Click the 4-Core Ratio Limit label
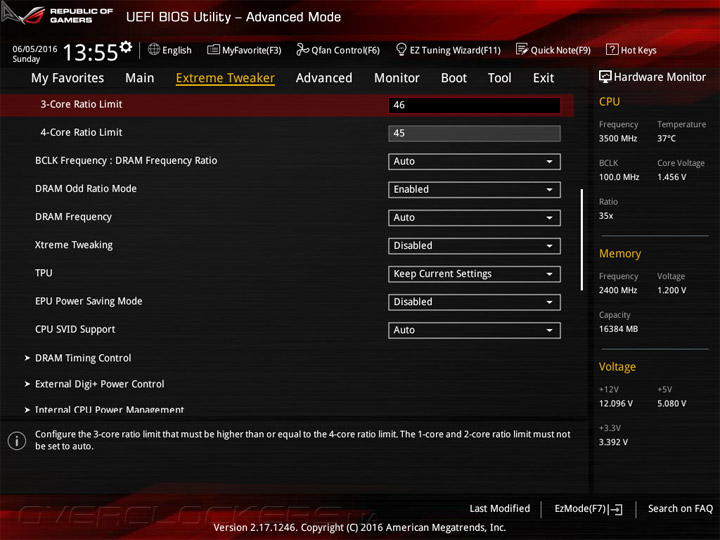The image size is (720, 540). [81, 132]
